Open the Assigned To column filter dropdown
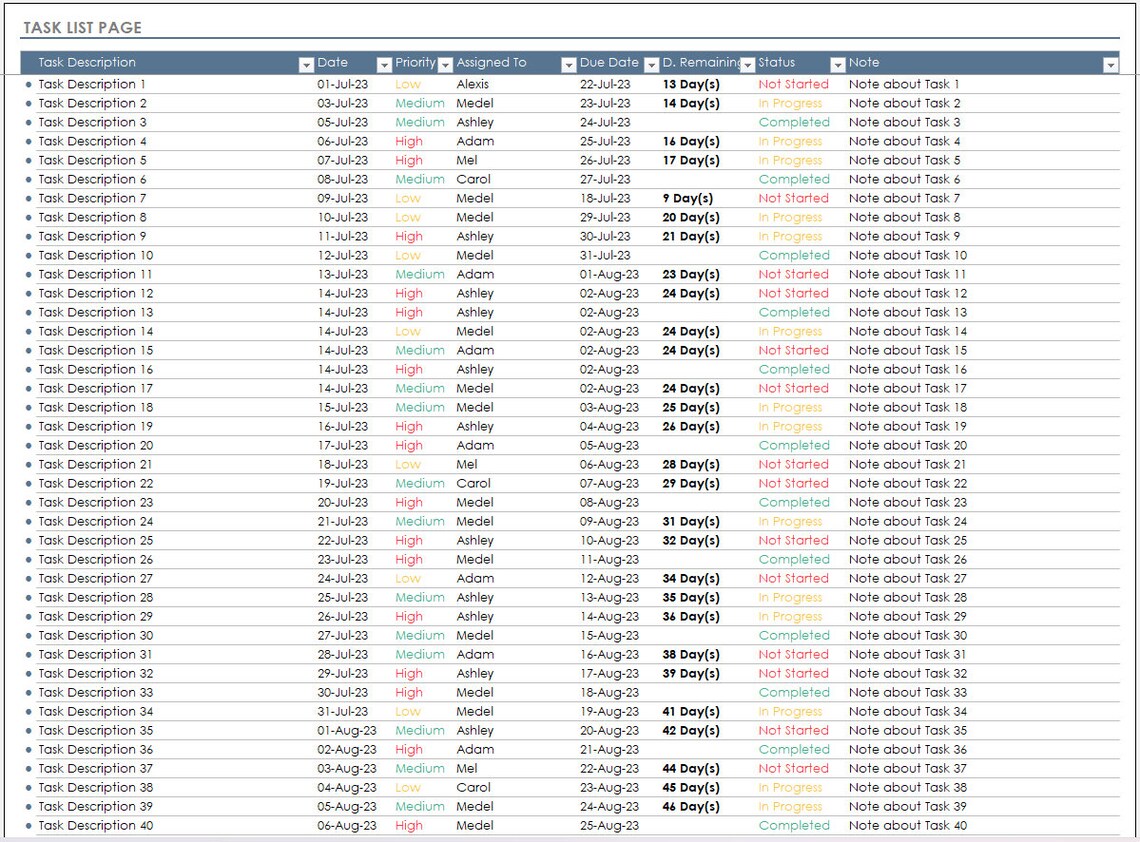 (x=567, y=62)
